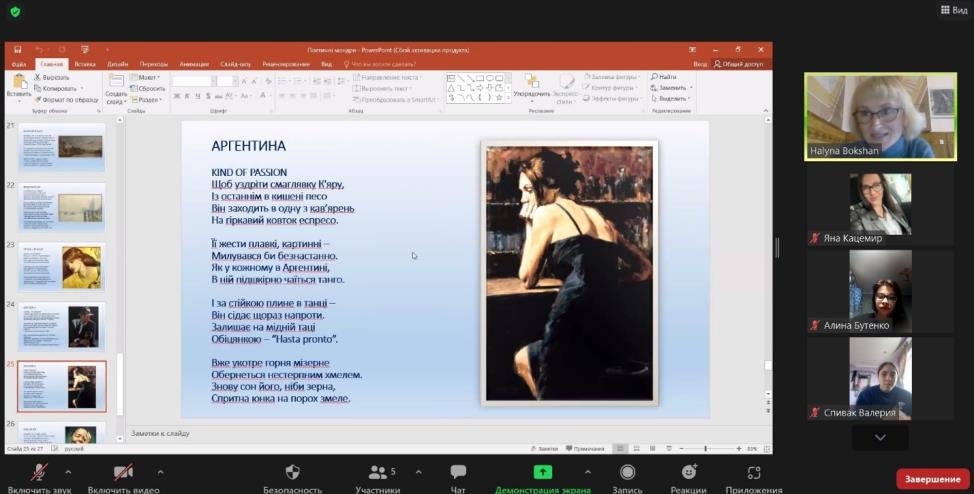974x494 pixels.
Task: Open video options arrow beside camera
Action: click(x=160, y=472)
